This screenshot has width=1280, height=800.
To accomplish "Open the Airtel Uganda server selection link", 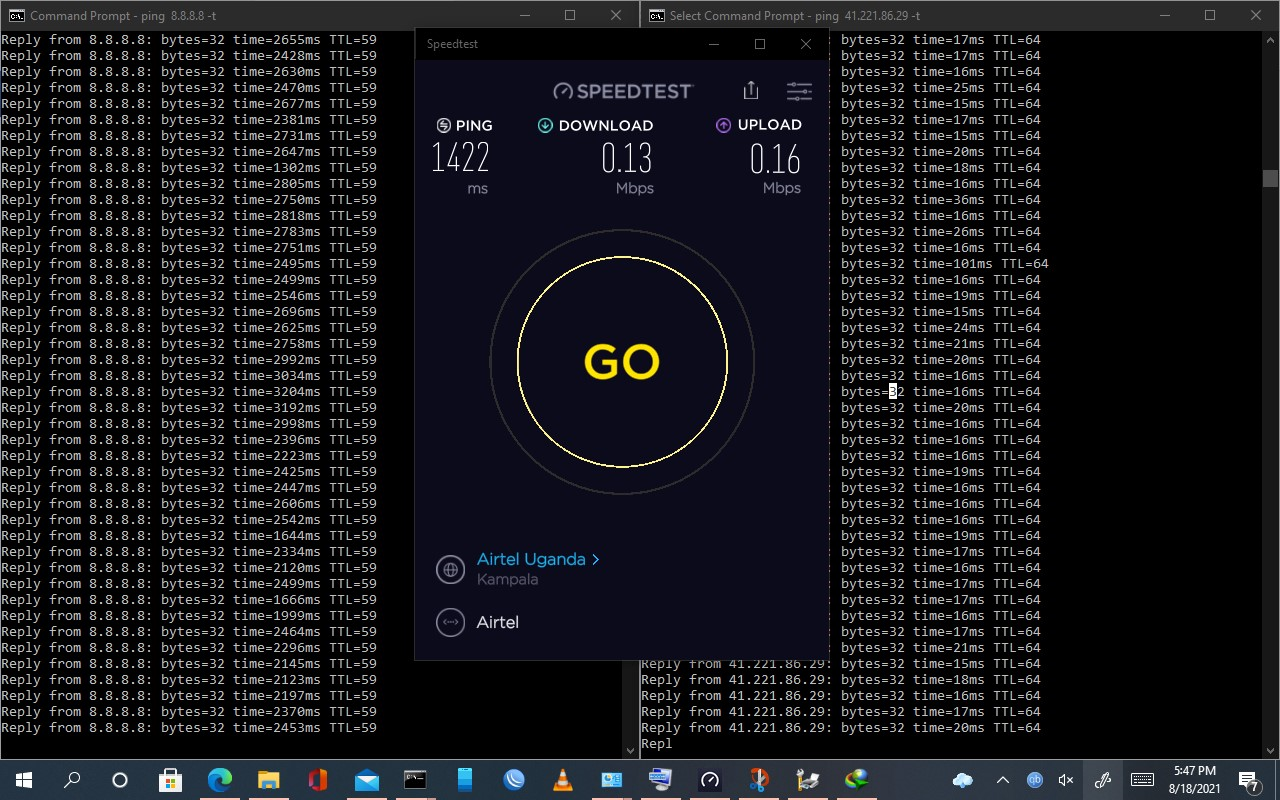I will pos(537,559).
